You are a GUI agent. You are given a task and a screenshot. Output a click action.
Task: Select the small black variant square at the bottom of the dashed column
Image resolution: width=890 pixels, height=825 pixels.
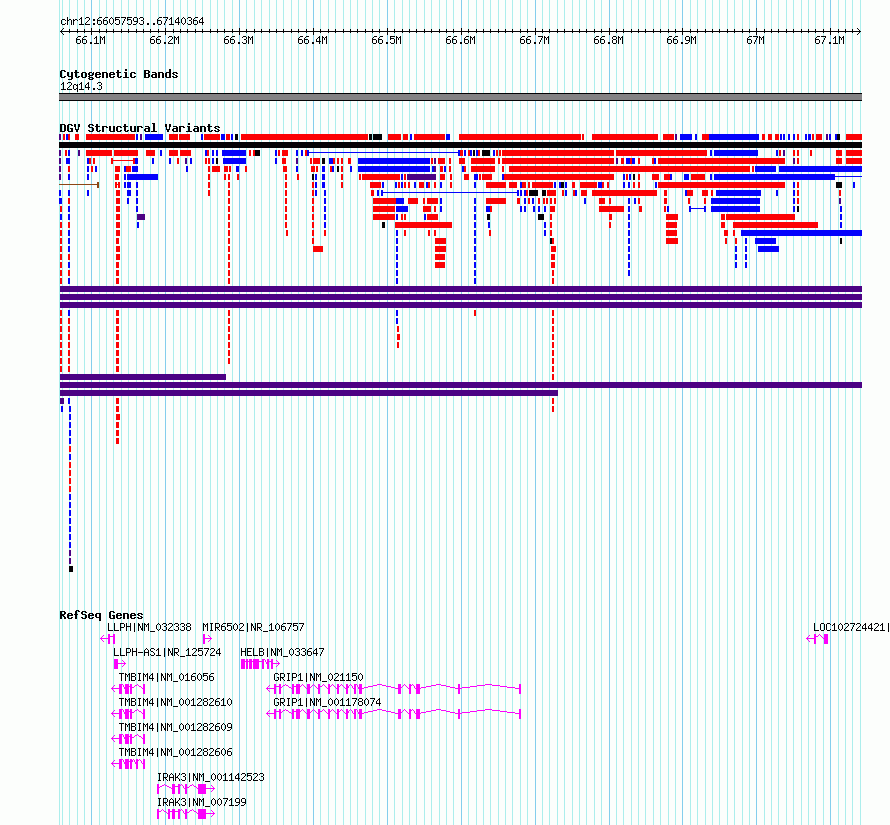tap(71, 569)
